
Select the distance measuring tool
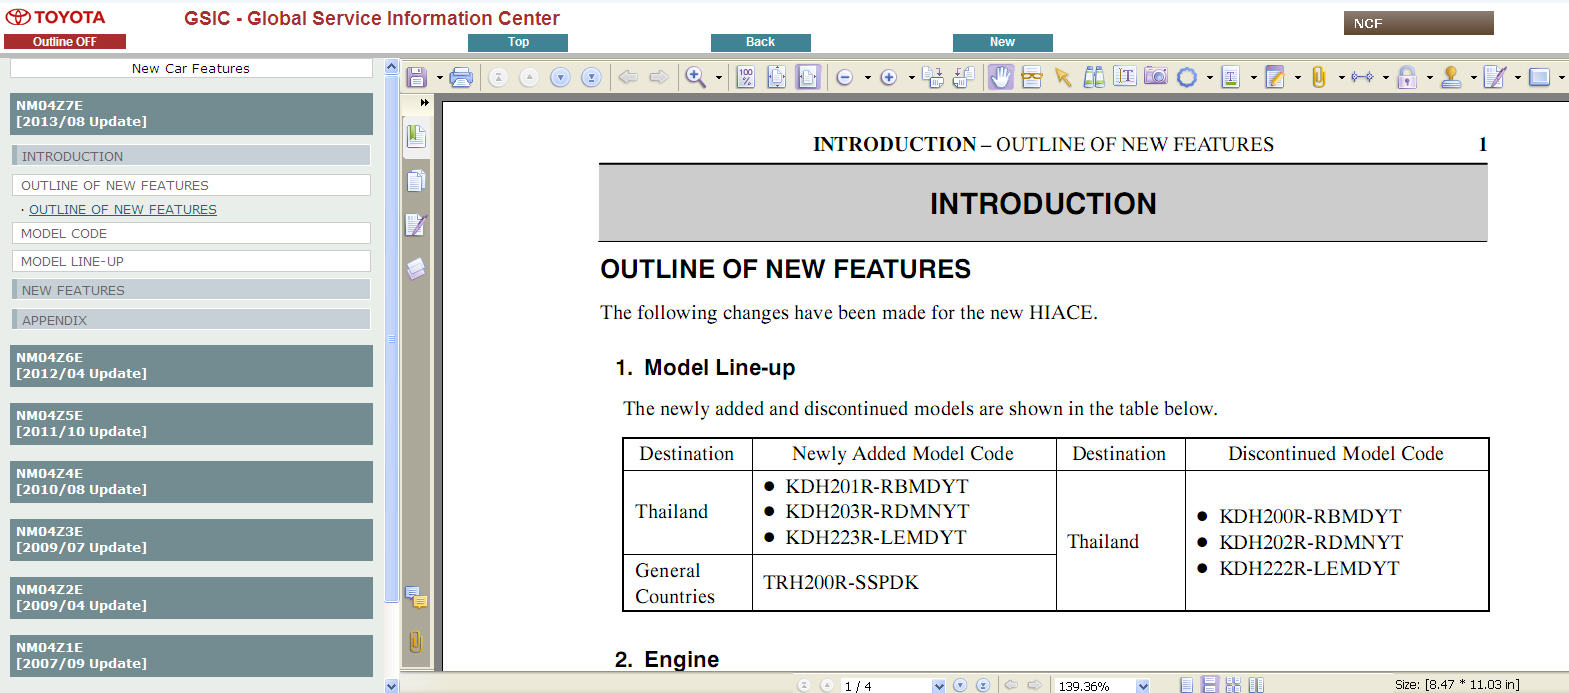(1362, 77)
